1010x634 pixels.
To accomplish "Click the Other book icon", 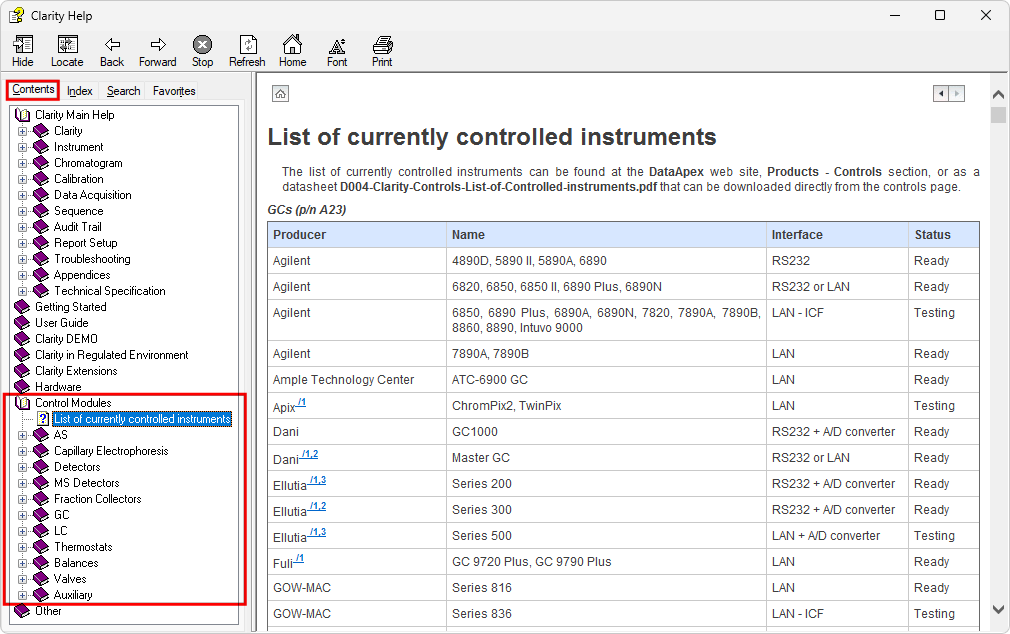I will [x=22, y=611].
